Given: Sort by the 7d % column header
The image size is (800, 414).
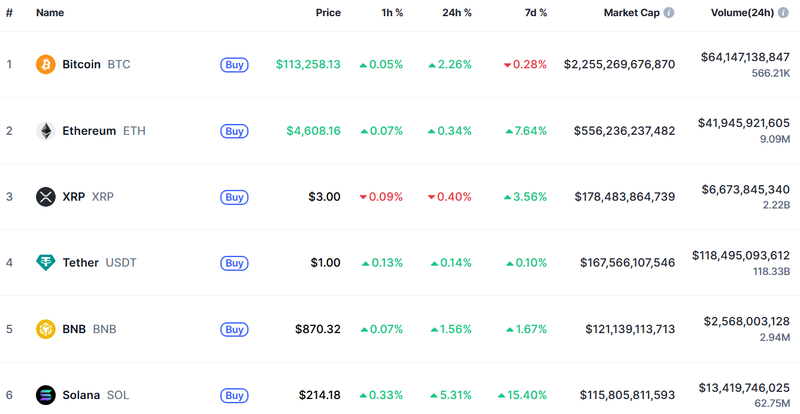Looking at the screenshot, I should click(536, 13).
